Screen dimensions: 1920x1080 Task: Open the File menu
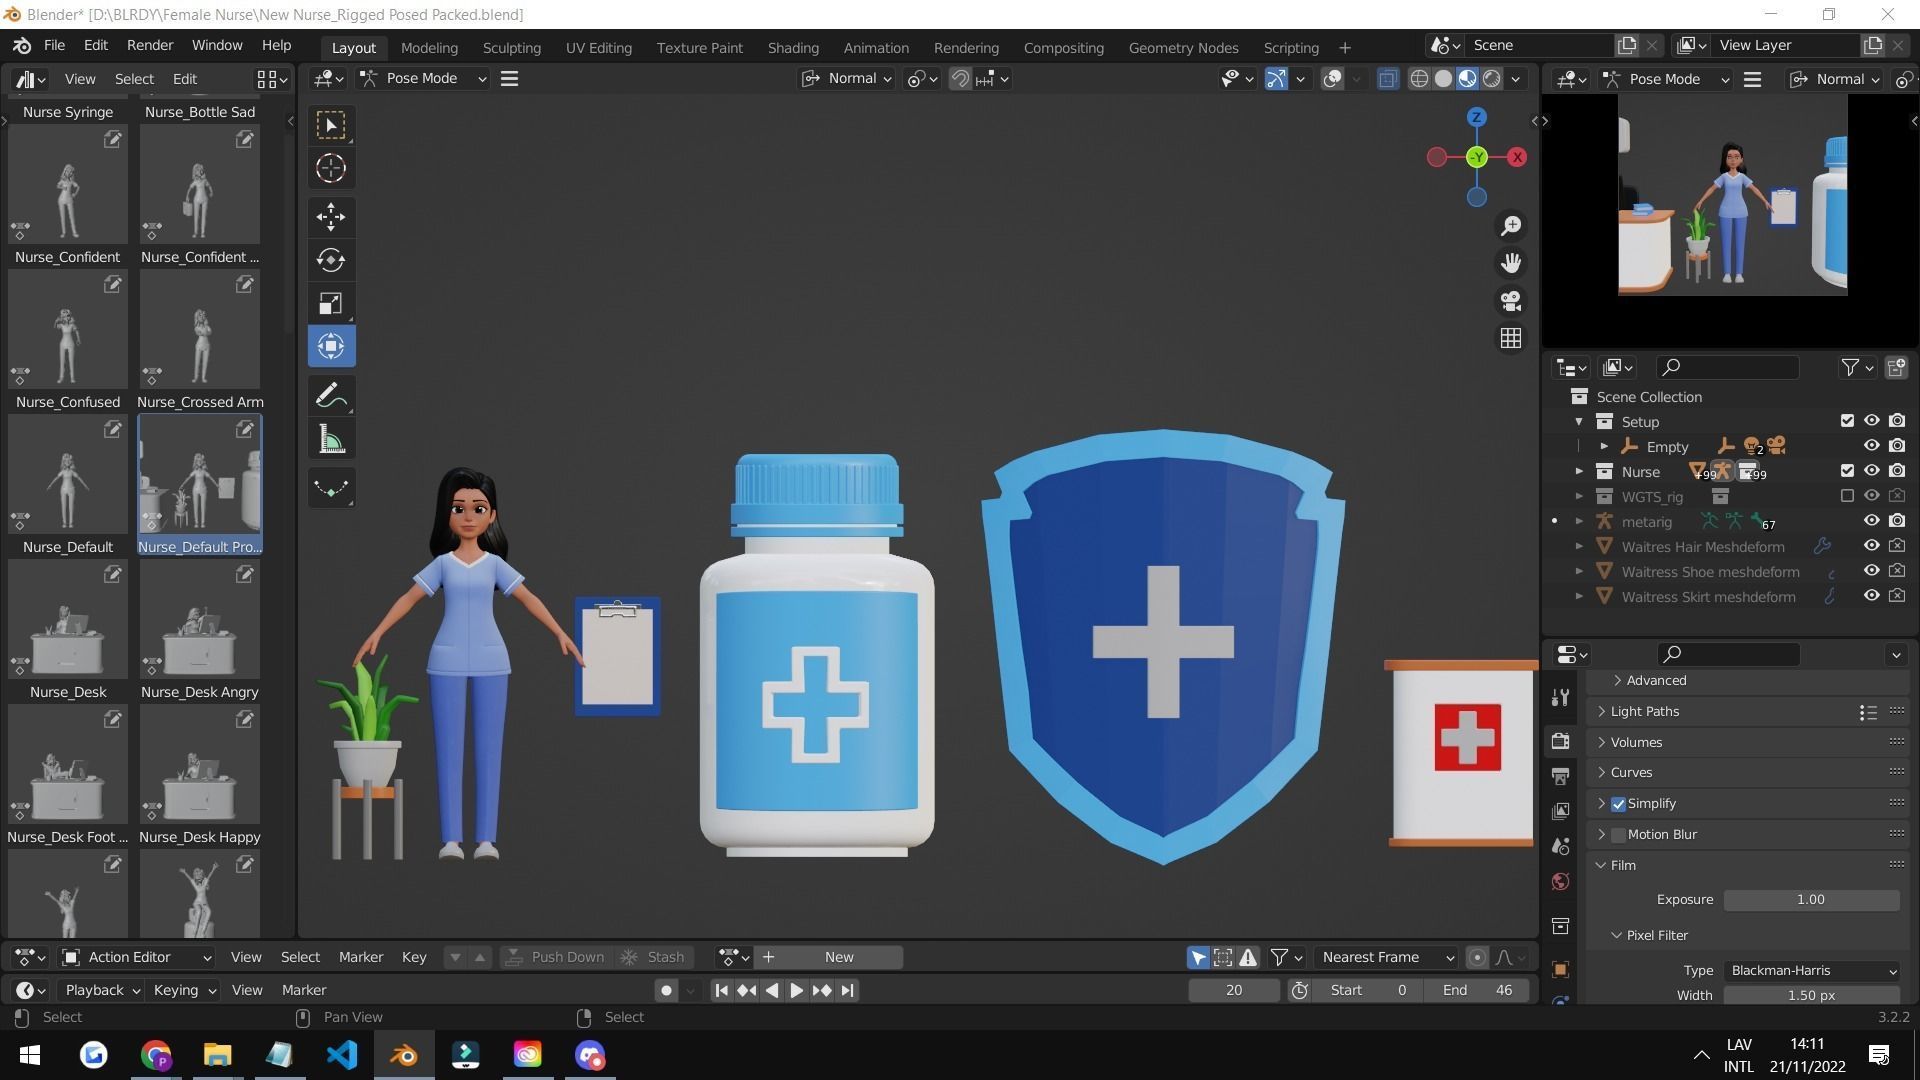[54, 46]
